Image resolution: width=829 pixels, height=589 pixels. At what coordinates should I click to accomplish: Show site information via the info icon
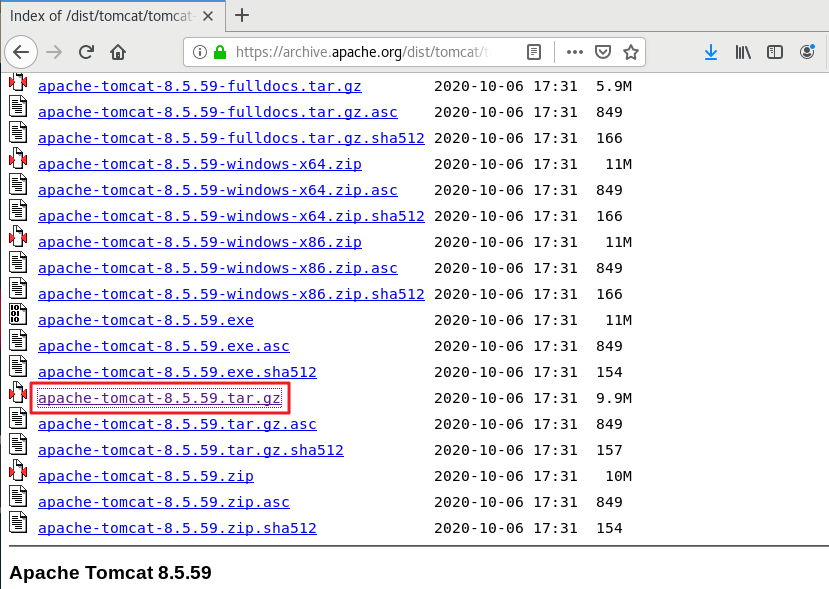coord(199,52)
